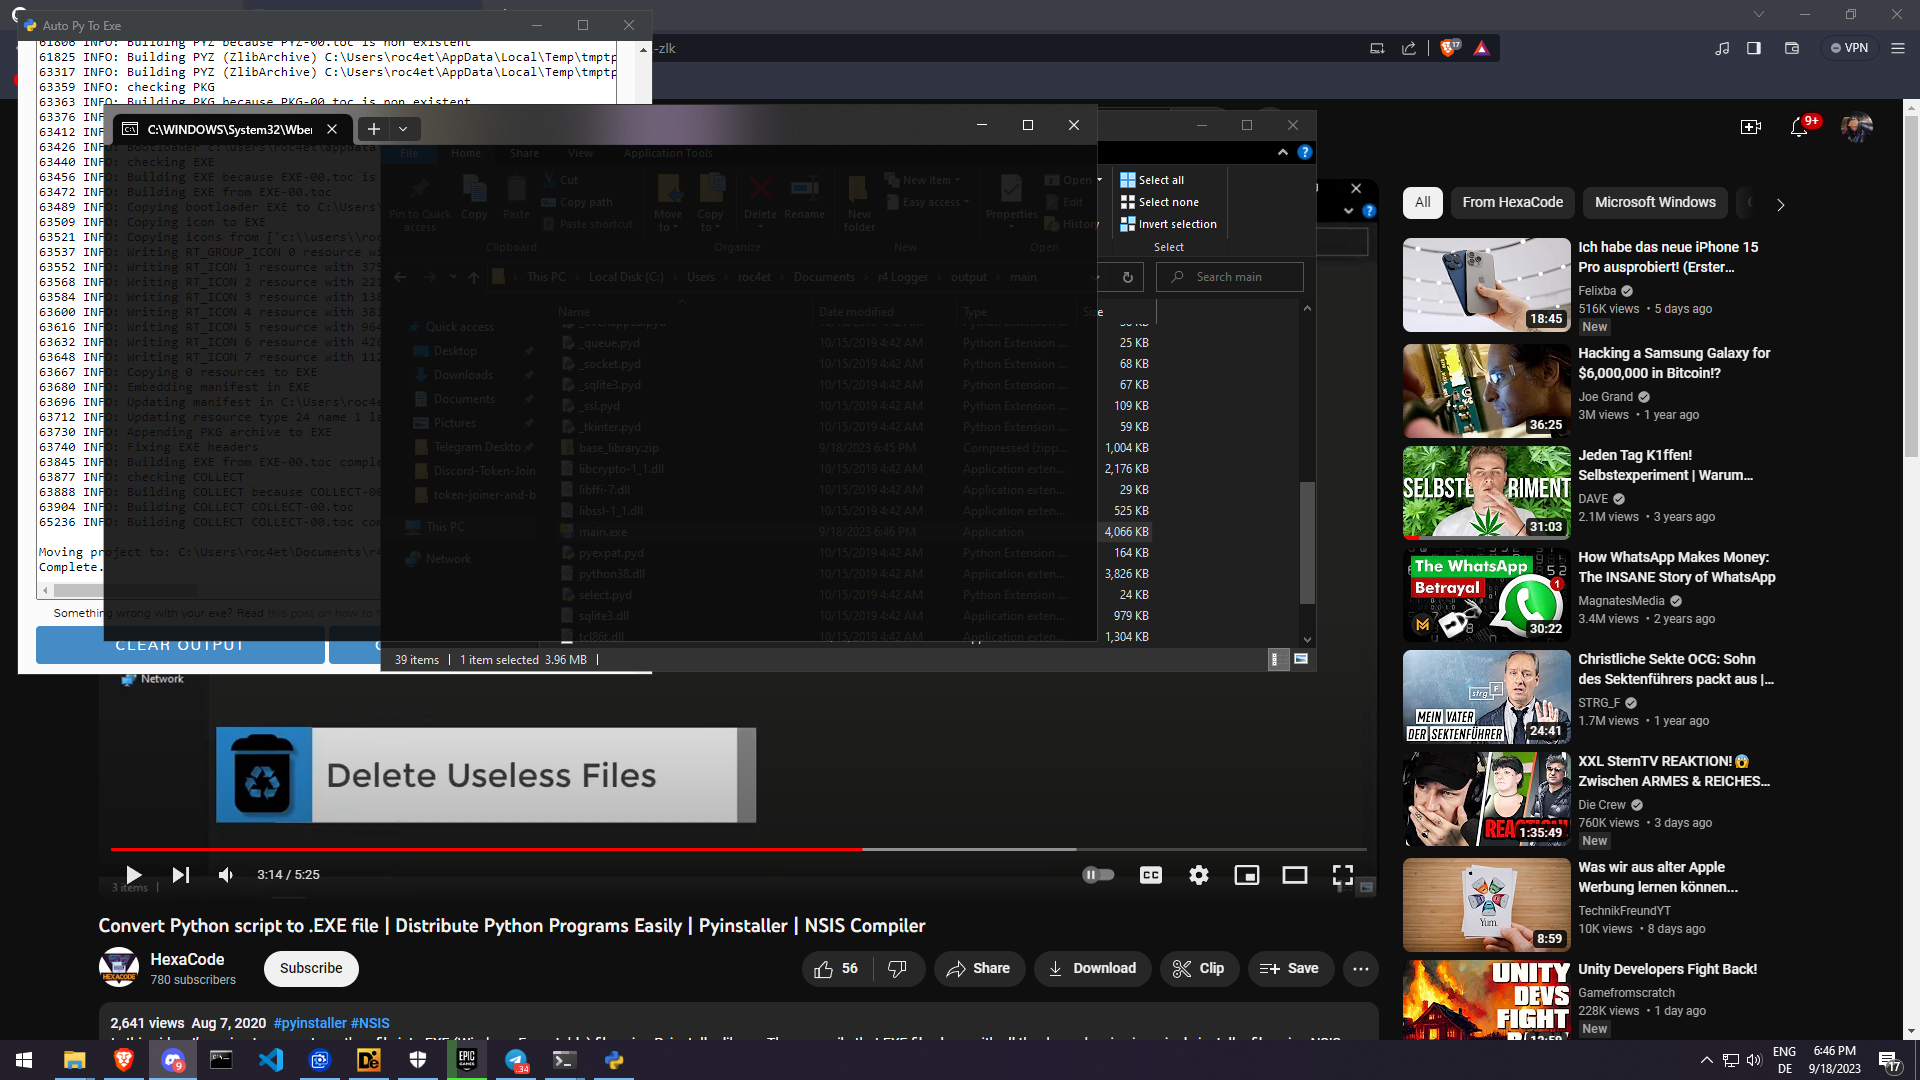The width and height of the screenshot is (1920, 1080).
Task: Enter fullscreen video mode
Action: (x=1343, y=875)
